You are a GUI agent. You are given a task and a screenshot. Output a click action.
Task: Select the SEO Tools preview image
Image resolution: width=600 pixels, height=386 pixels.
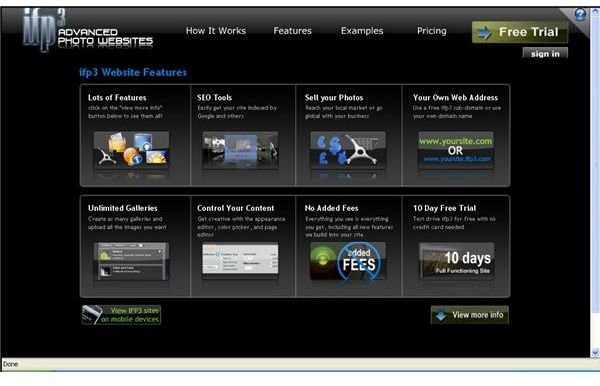240,150
